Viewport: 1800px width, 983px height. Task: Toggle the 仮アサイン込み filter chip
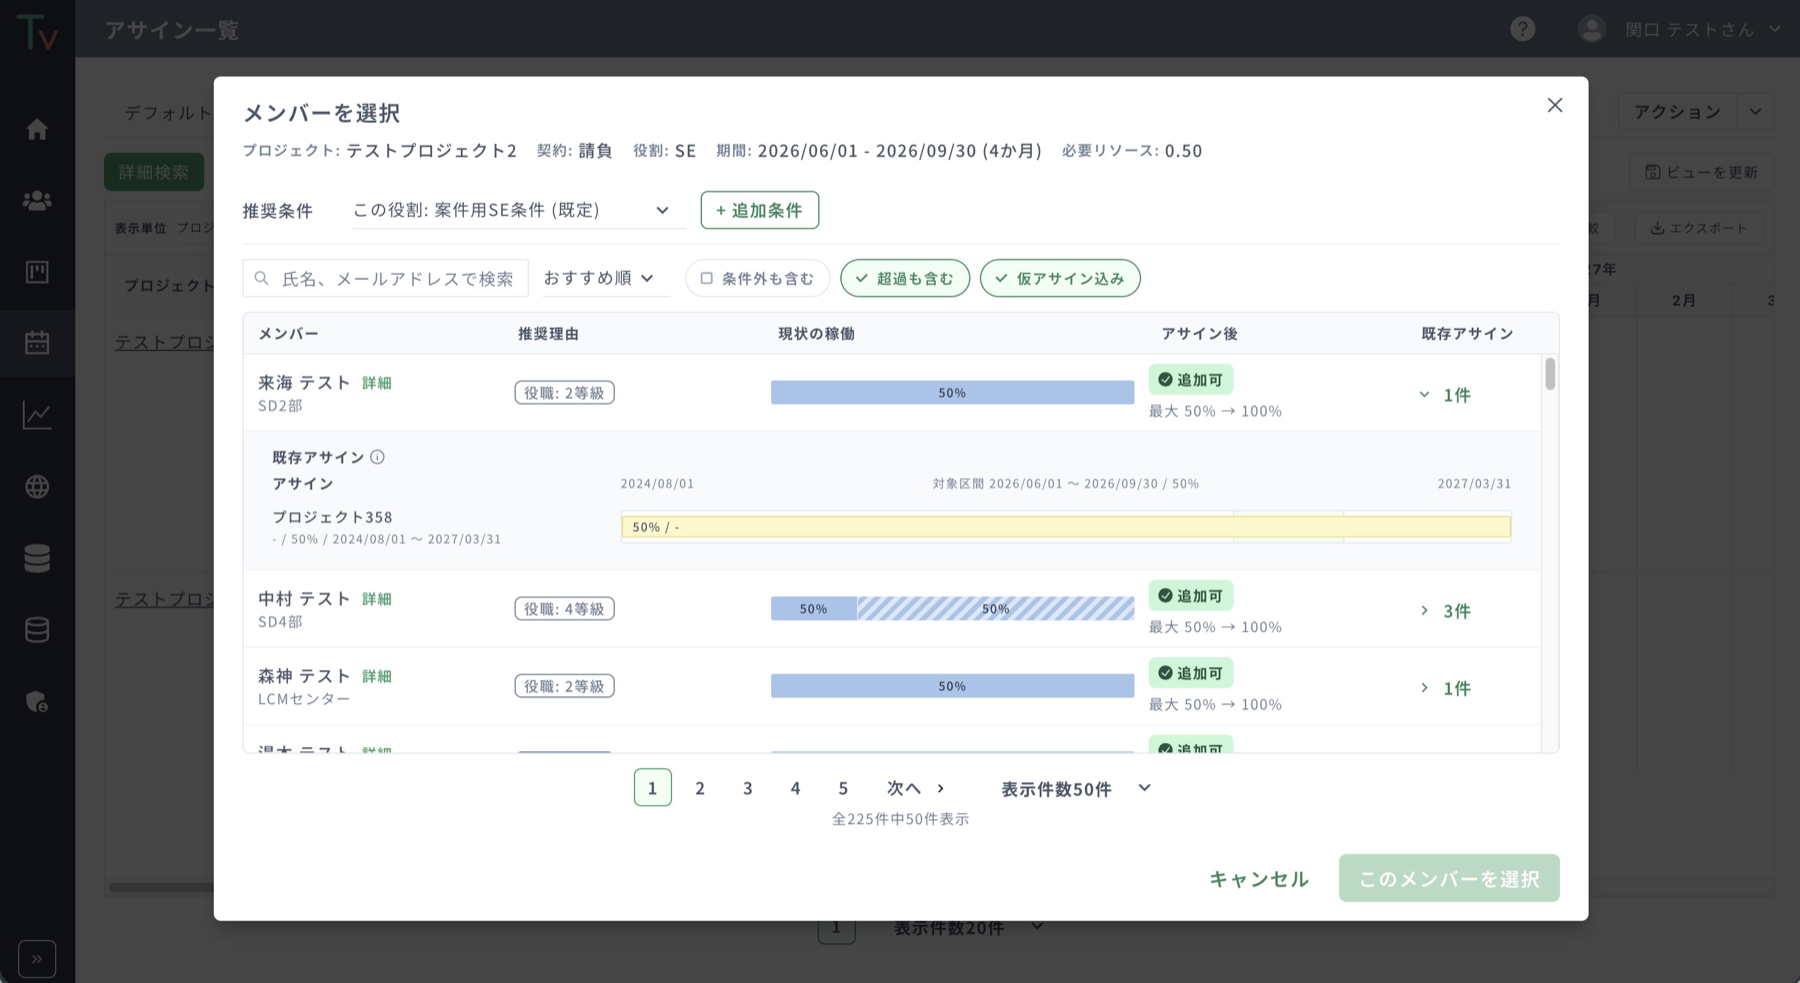point(1060,278)
